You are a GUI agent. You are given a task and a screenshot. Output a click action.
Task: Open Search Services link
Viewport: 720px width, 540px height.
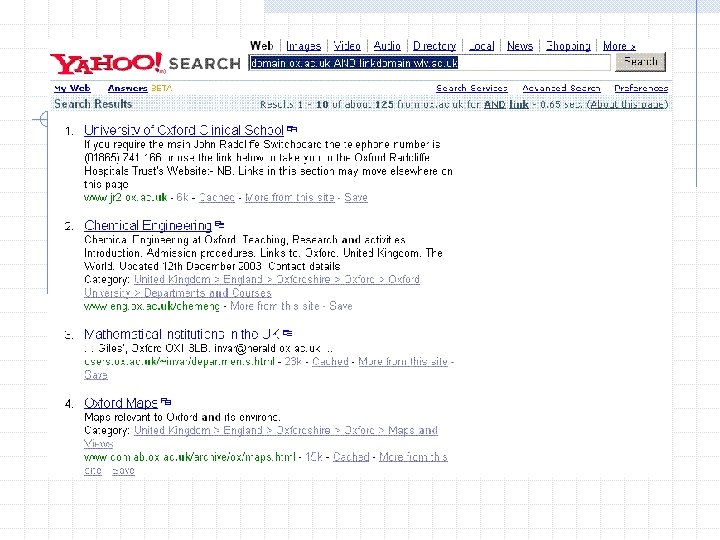point(472,88)
